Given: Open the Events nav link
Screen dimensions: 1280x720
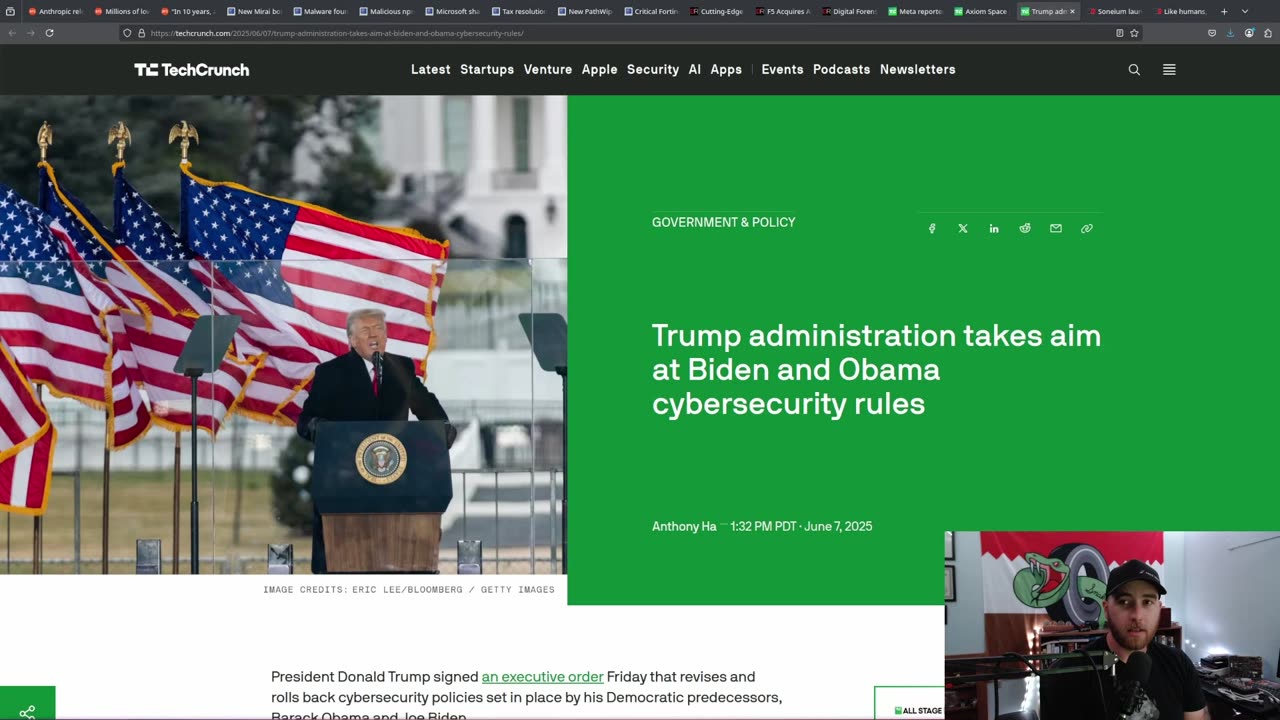Looking at the screenshot, I should tap(782, 69).
